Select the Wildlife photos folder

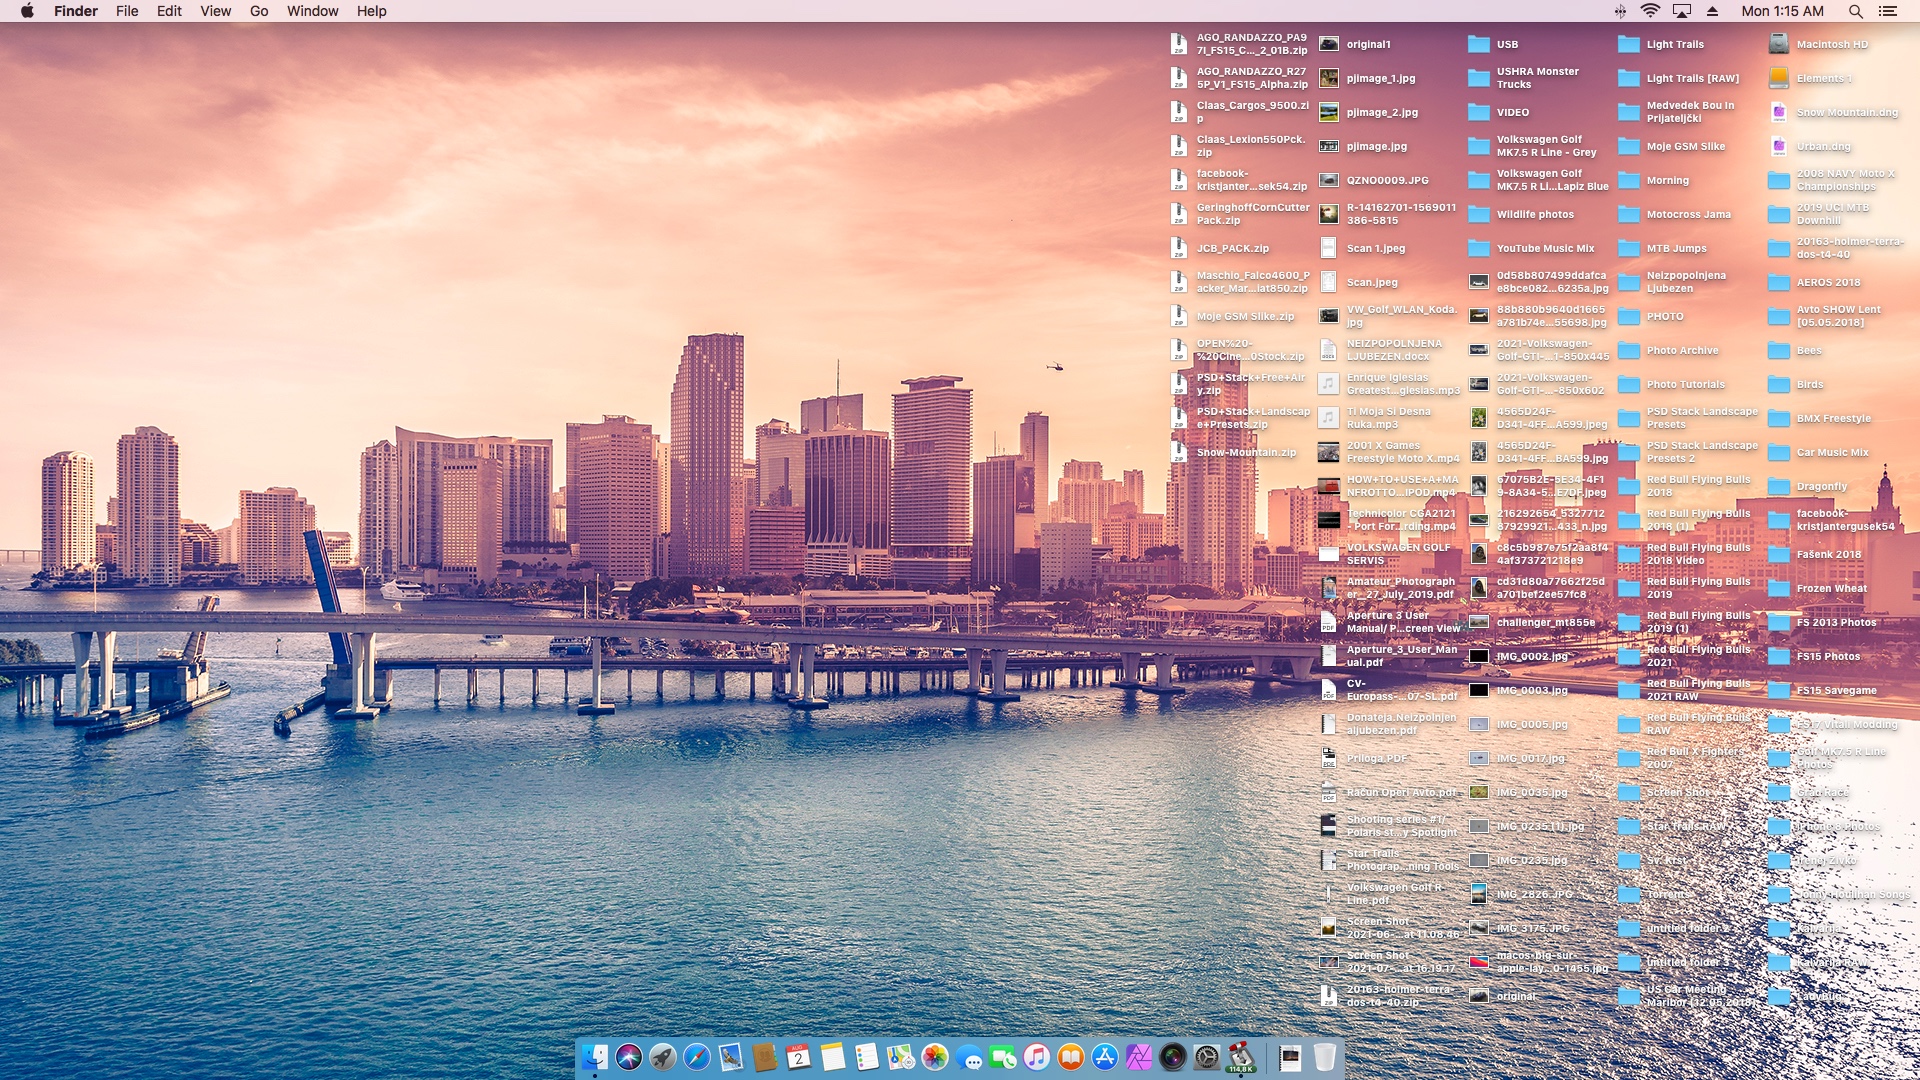[1479, 214]
